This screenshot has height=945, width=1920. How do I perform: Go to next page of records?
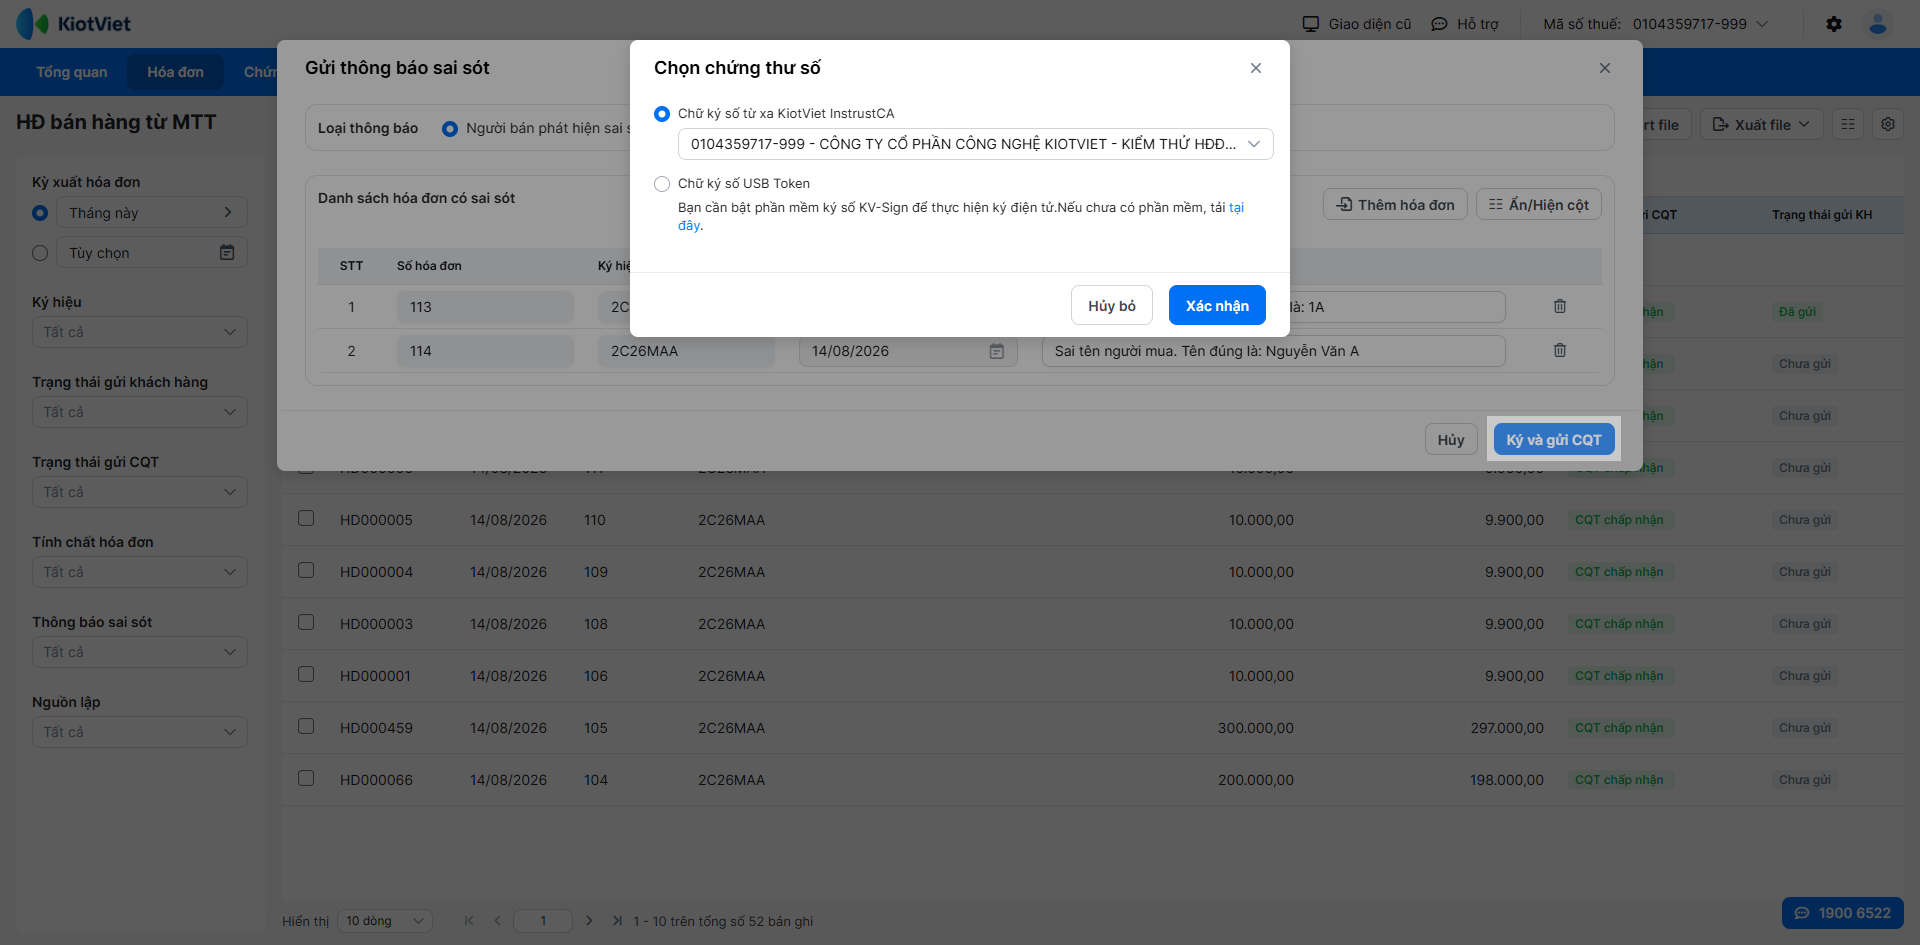click(x=589, y=921)
